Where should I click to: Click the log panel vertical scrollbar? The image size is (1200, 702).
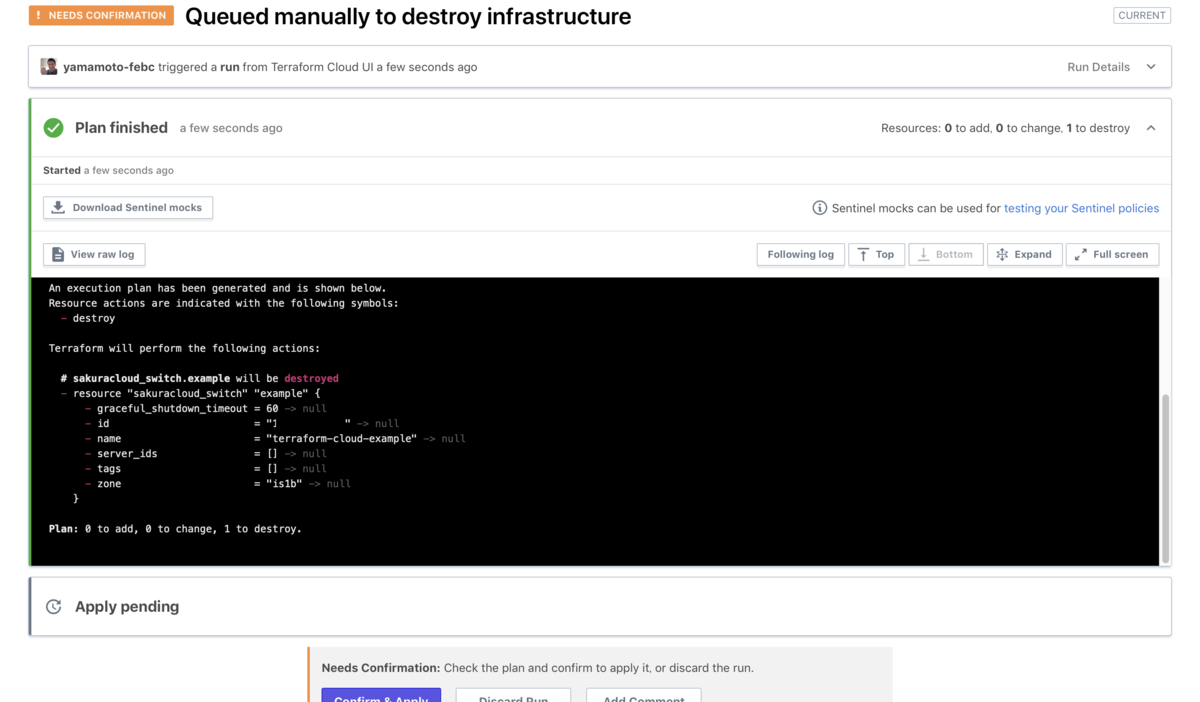[x=1165, y=478]
